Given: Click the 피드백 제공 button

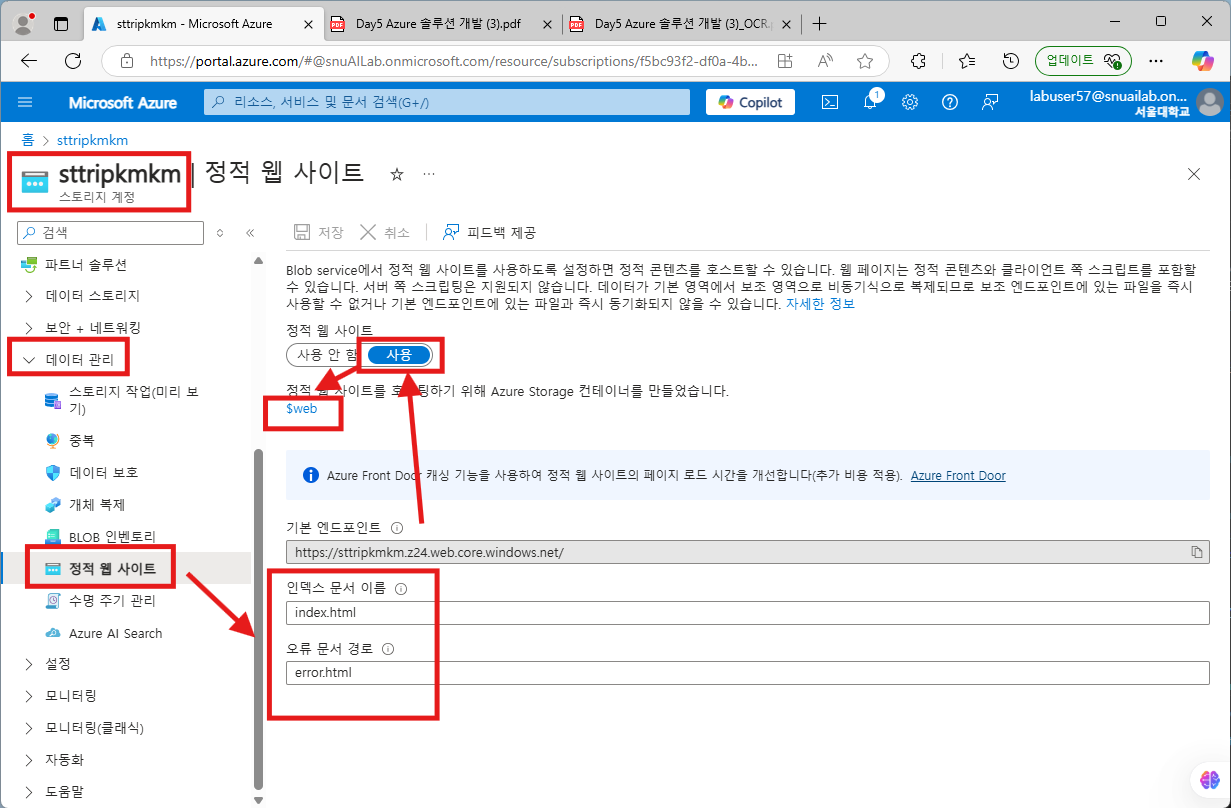Looking at the screenshot, I should click(x=490, y=232).
